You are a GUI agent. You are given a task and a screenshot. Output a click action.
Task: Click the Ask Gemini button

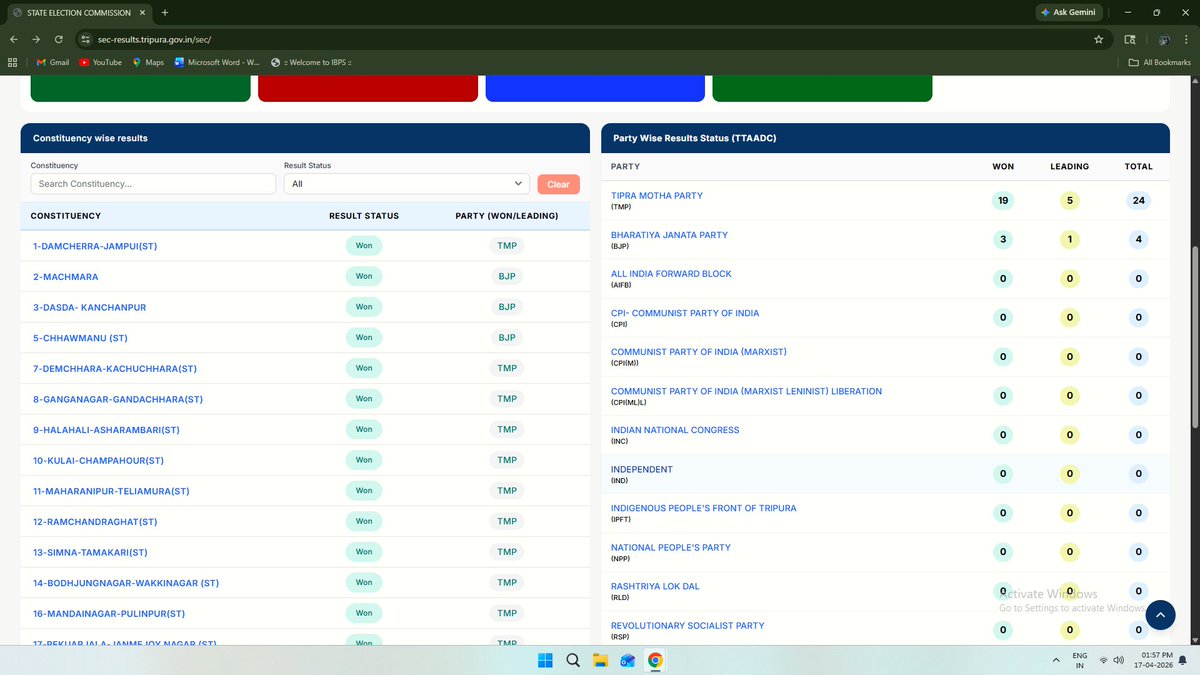[1069, 12]
